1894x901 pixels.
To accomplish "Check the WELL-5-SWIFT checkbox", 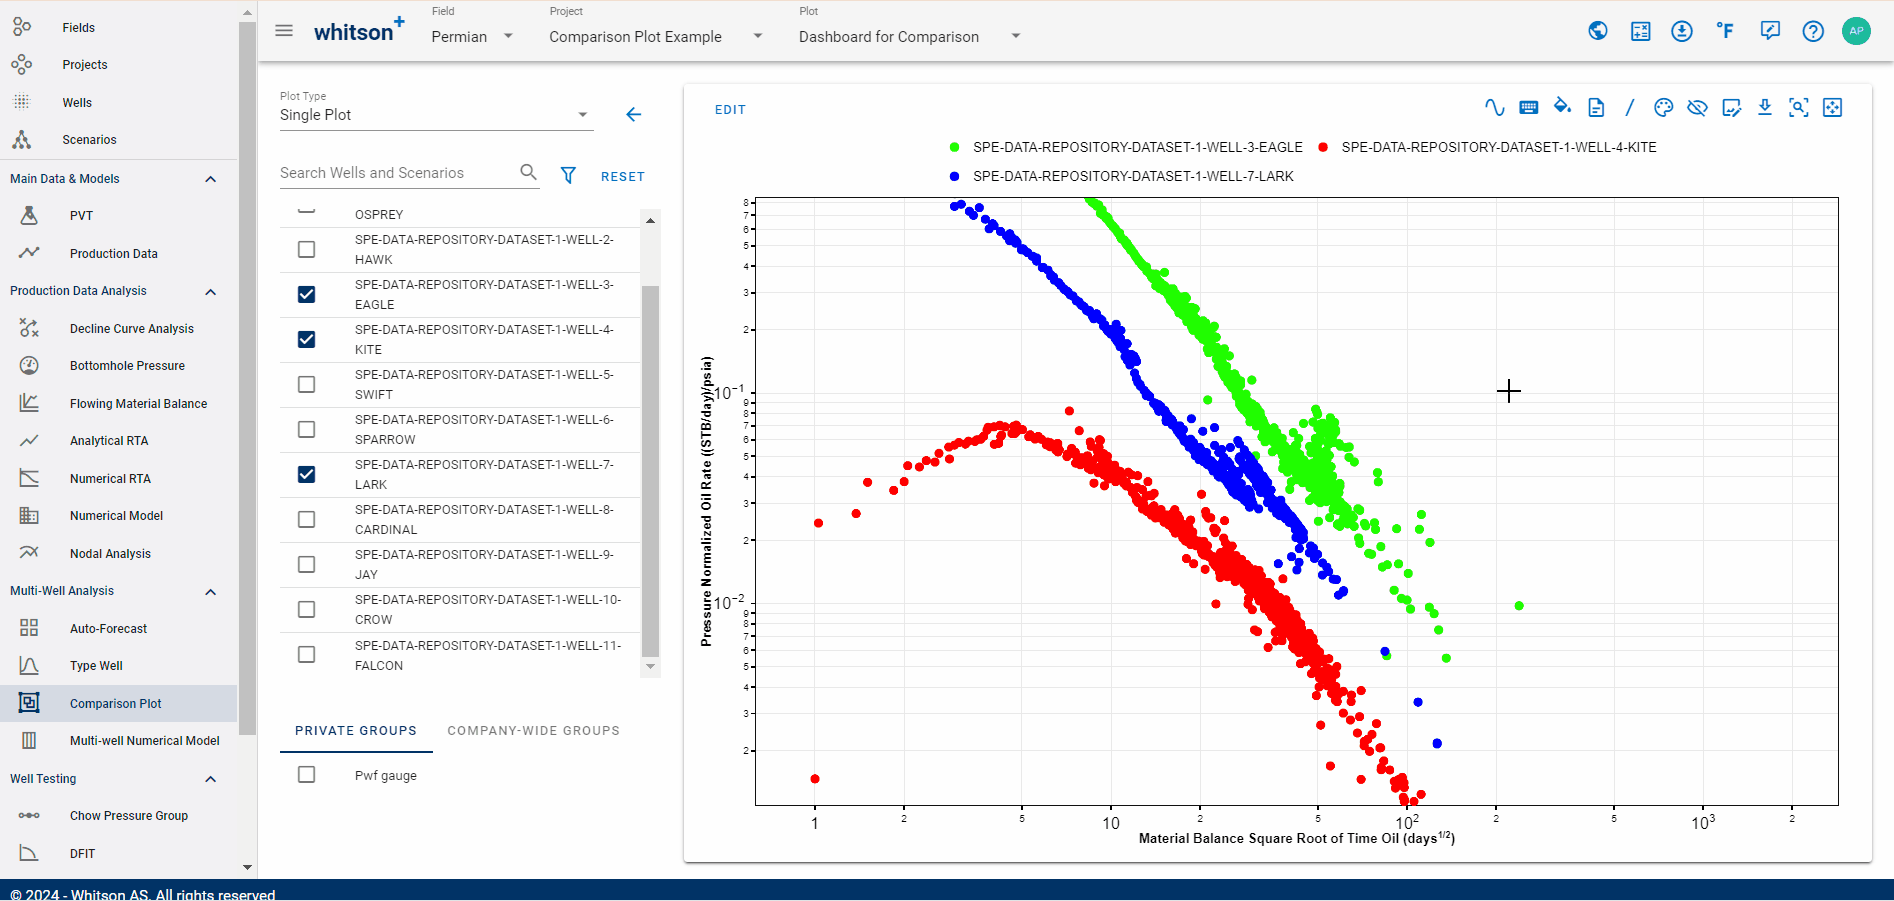I will click(307, 385).
